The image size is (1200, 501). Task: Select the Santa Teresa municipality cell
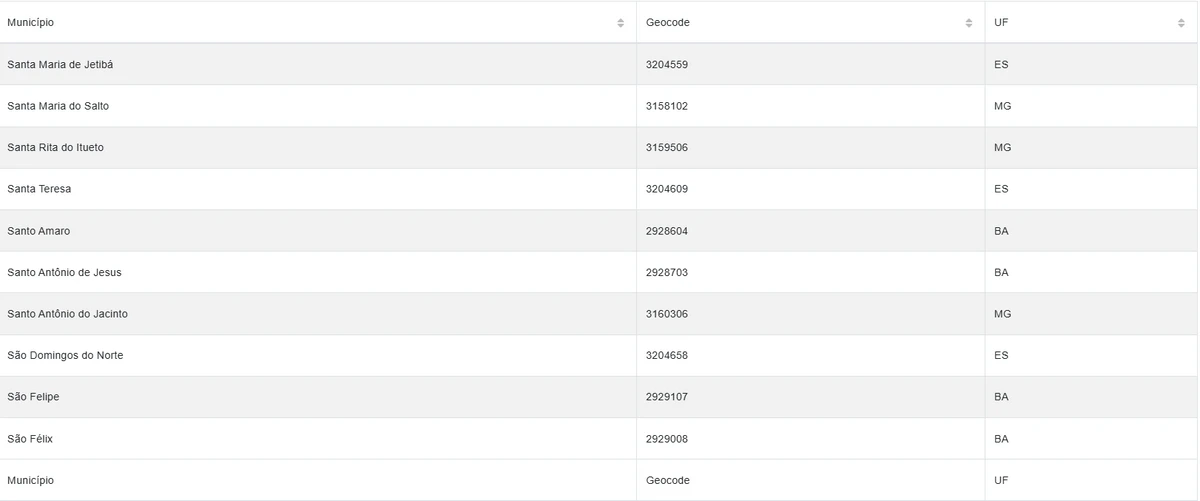click(x=39, y=189)
